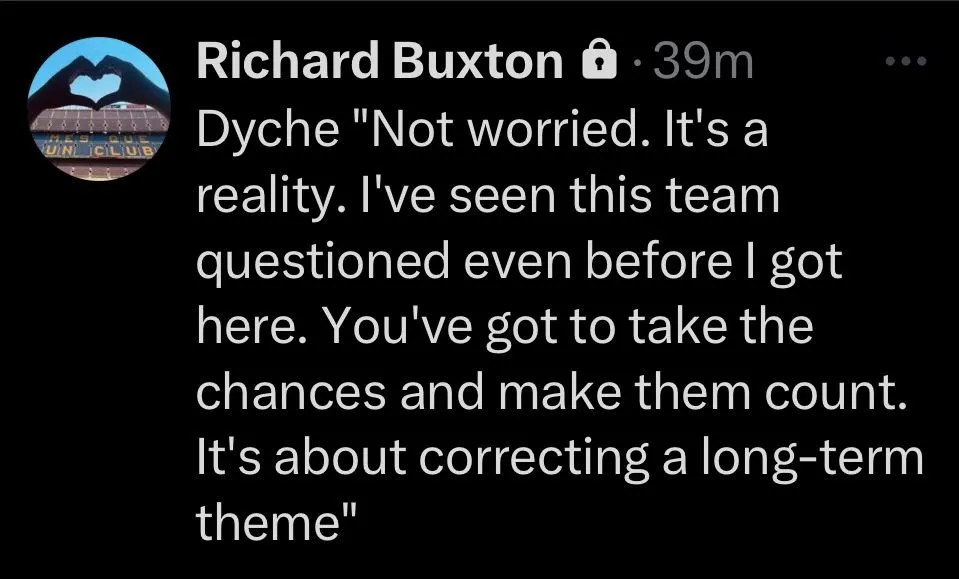This screenshot has height=579, width=959.
Task: Click the line 'chances and make them count.'
Action: point(552,392)
